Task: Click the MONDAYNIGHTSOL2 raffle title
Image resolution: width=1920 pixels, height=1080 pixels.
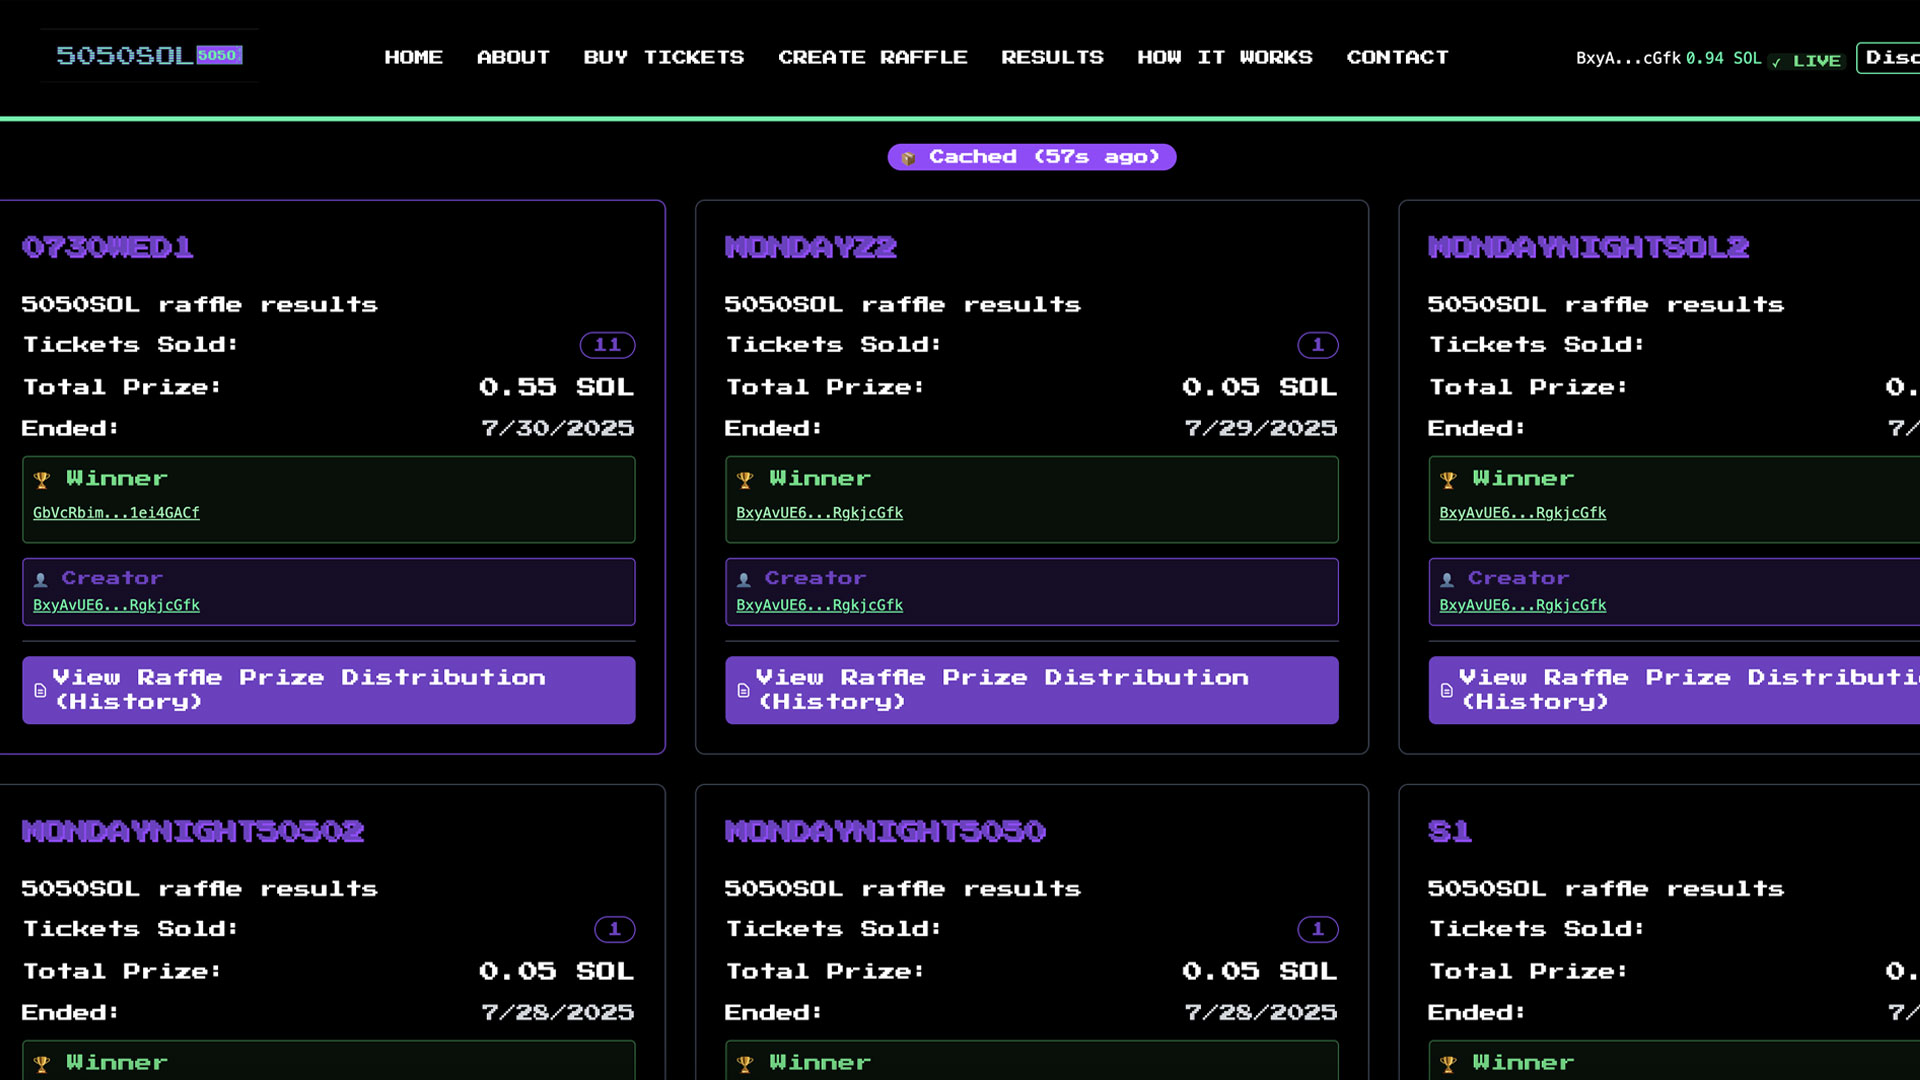Action: (1588, 247)
